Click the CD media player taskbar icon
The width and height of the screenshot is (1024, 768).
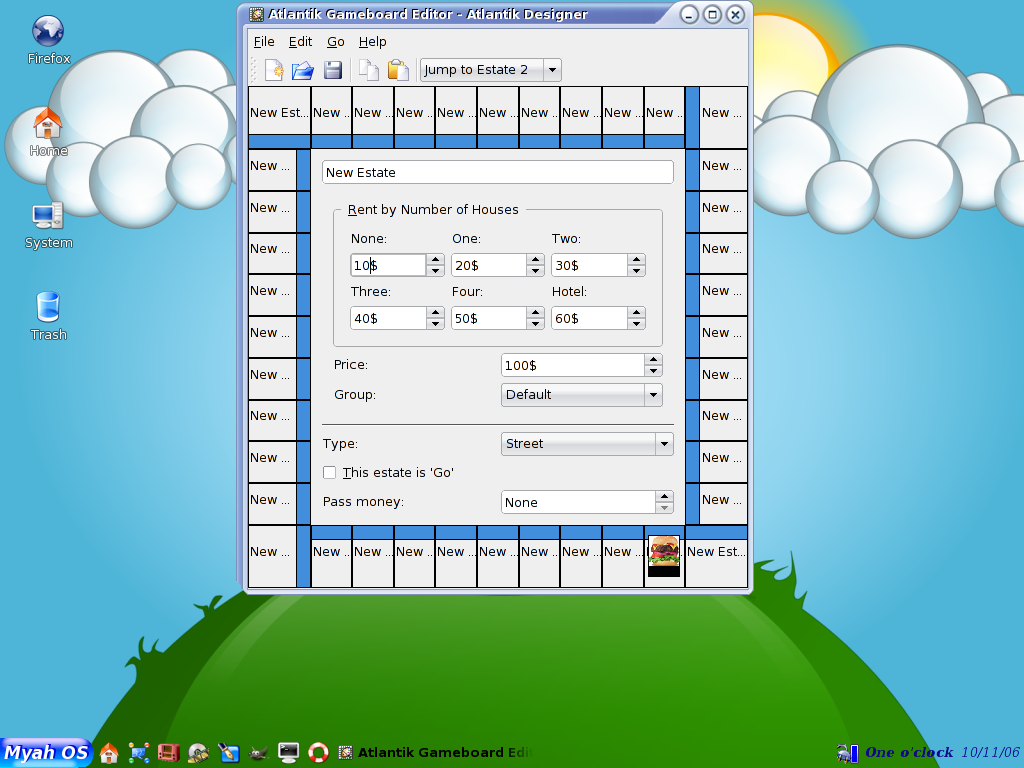(x=199, y=753)
